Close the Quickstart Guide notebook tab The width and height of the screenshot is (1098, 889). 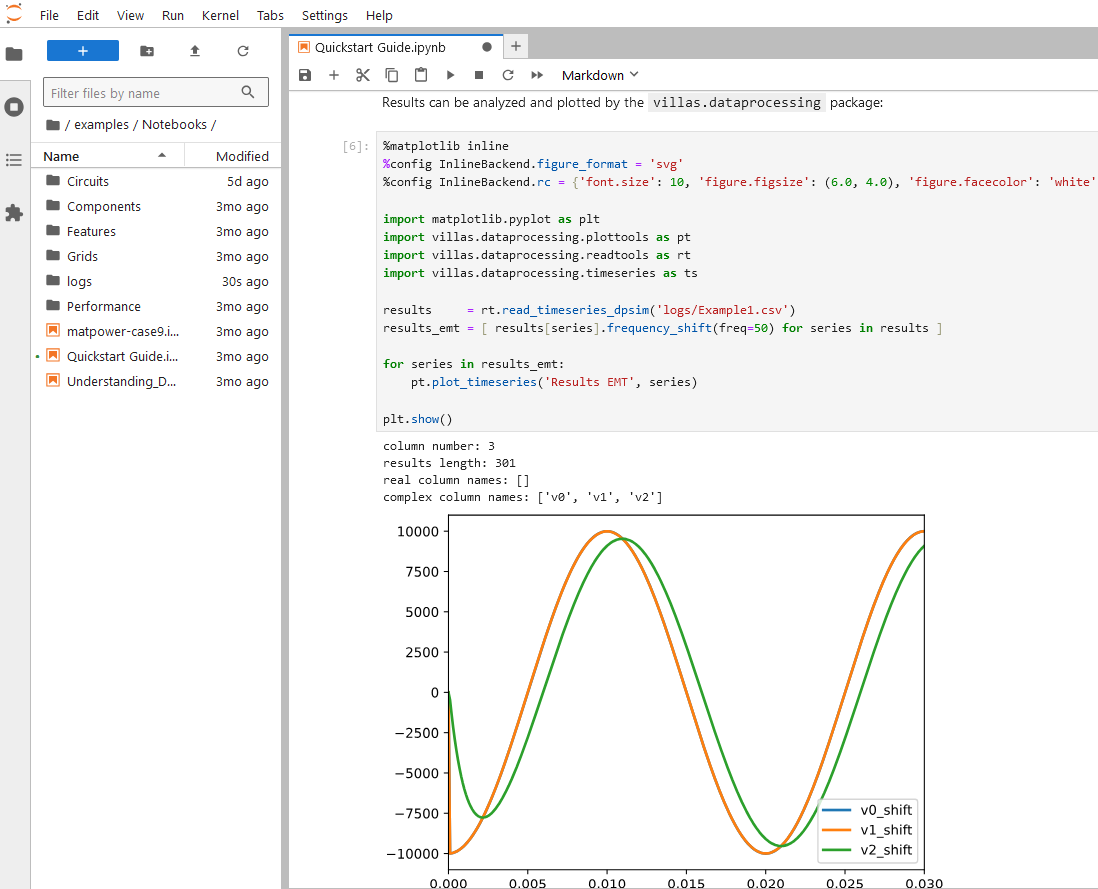(x=487, y=47)
